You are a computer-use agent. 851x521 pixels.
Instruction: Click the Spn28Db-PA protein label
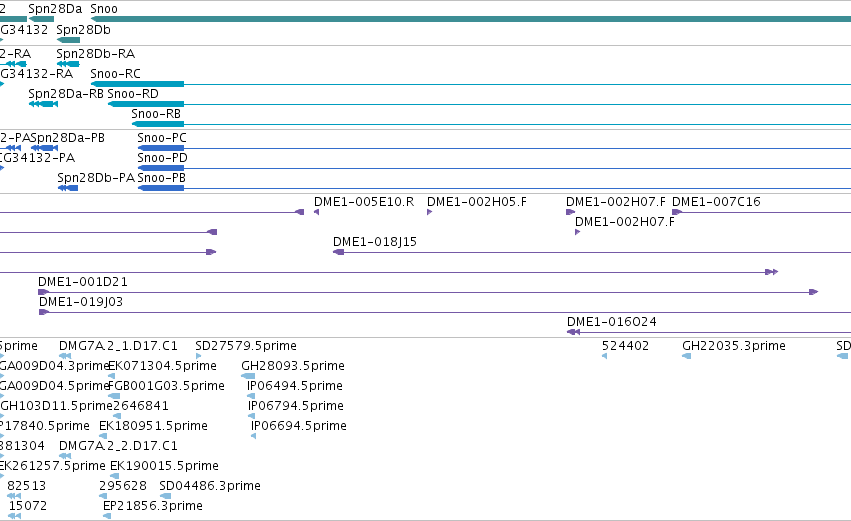click(96, 178)
